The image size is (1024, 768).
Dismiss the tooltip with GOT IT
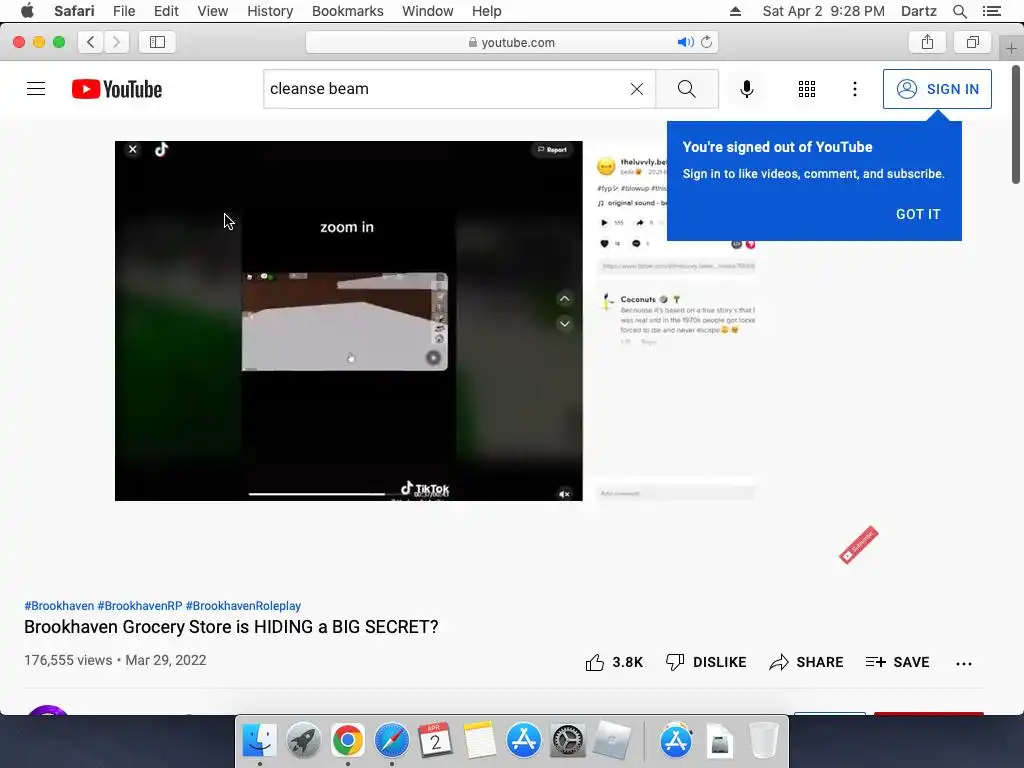tap(918, 214)
